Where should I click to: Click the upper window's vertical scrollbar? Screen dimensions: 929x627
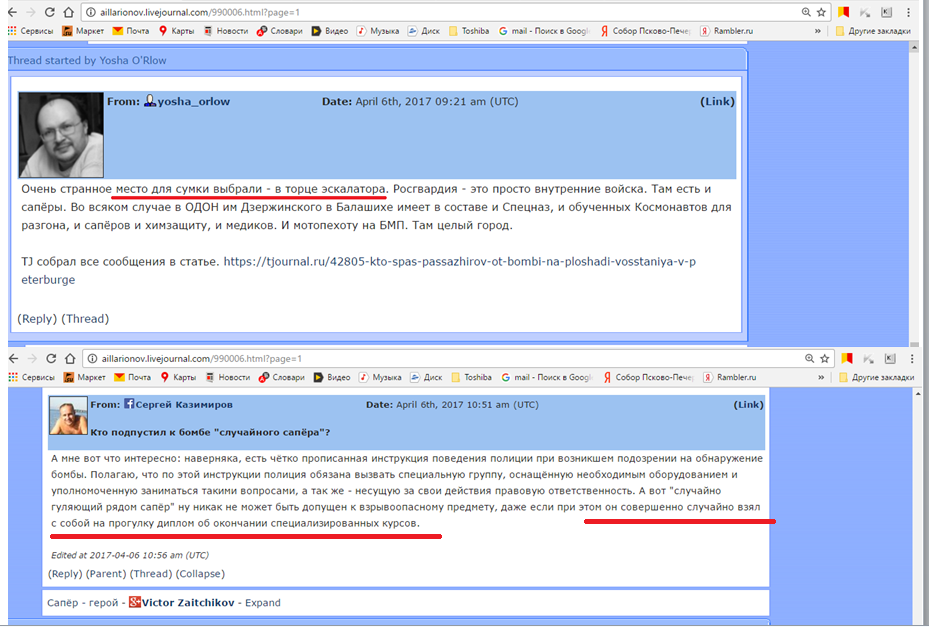(x=914, y=193)
